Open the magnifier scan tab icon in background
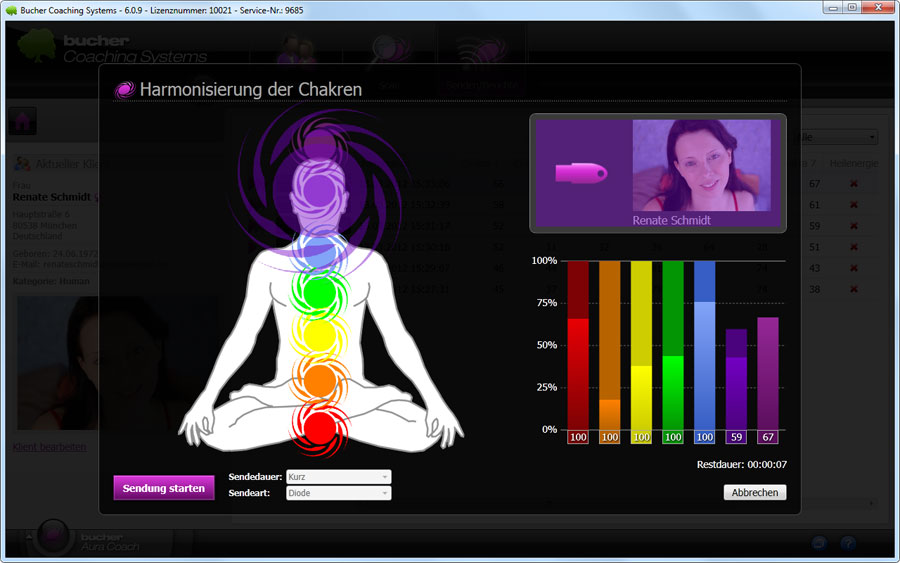900x563 pixels. tap(390, 51)
